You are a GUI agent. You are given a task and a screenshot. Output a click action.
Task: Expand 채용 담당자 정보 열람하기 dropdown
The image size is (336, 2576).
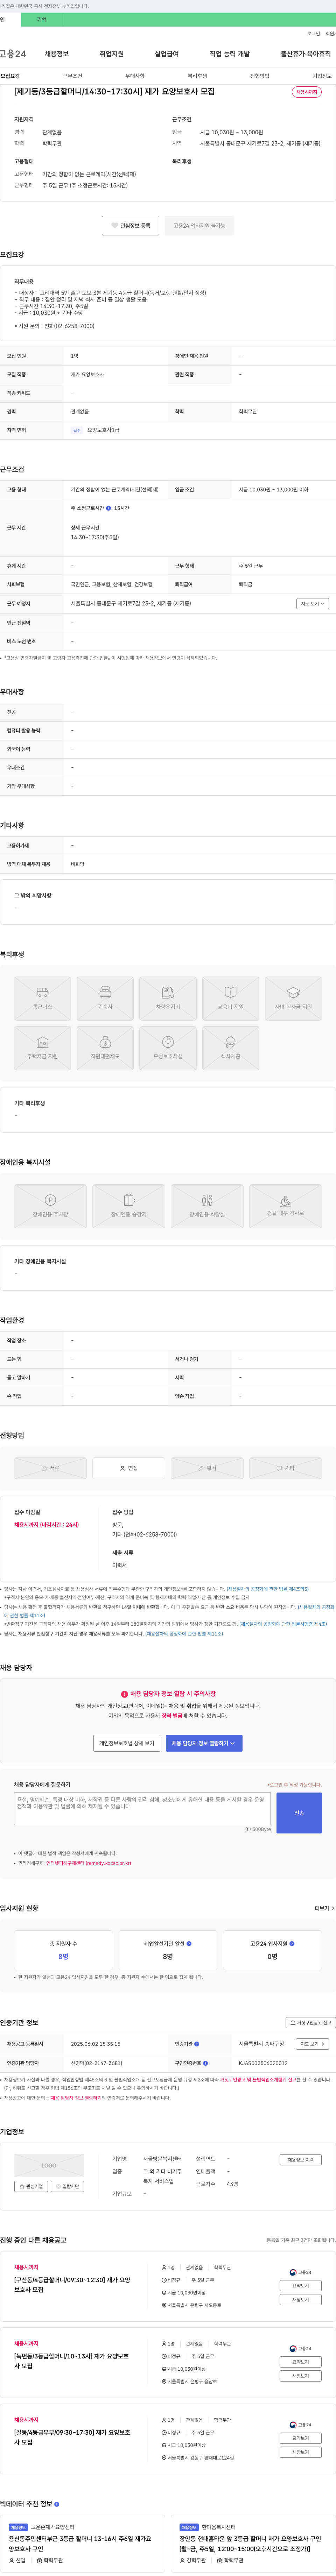[204, 1743]
